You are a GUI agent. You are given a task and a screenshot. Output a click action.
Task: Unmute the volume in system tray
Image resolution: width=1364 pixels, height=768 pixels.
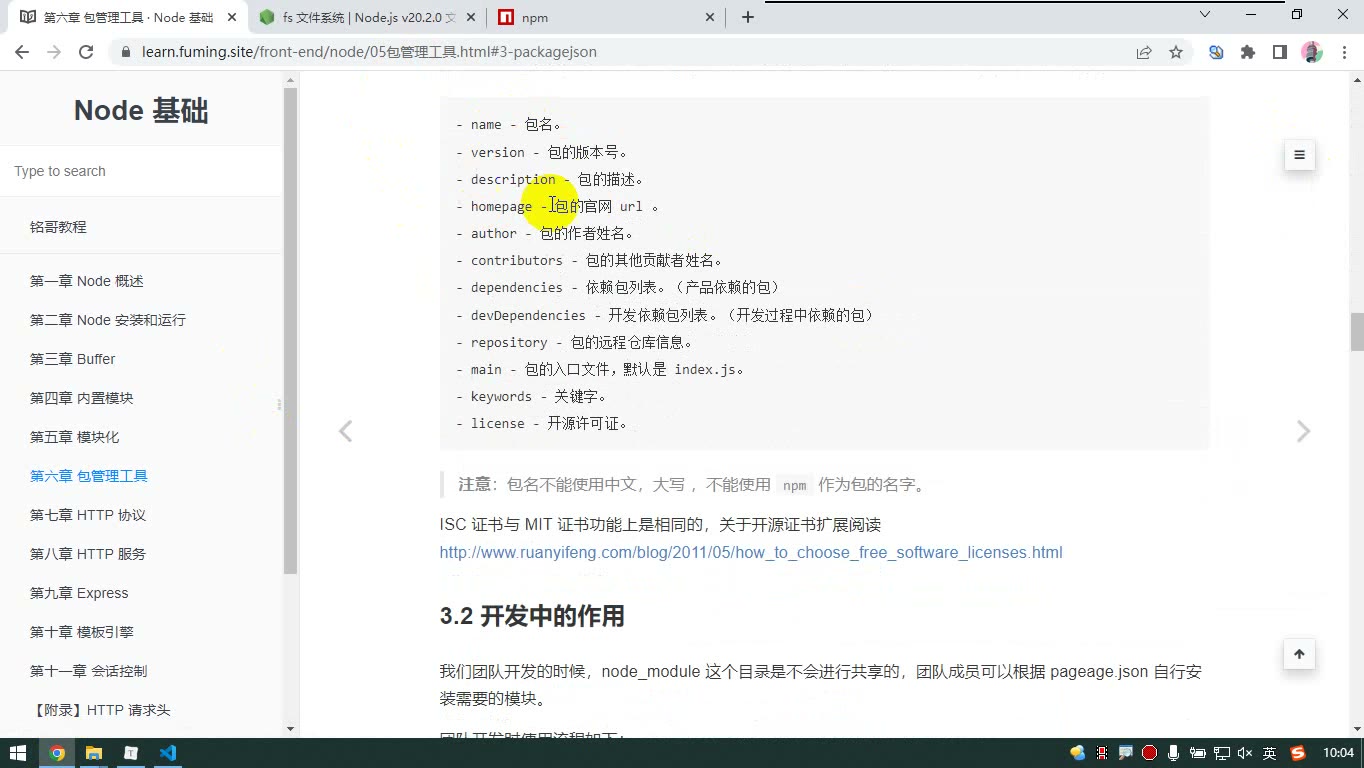pyautogui.click(x=1245, y=753)
